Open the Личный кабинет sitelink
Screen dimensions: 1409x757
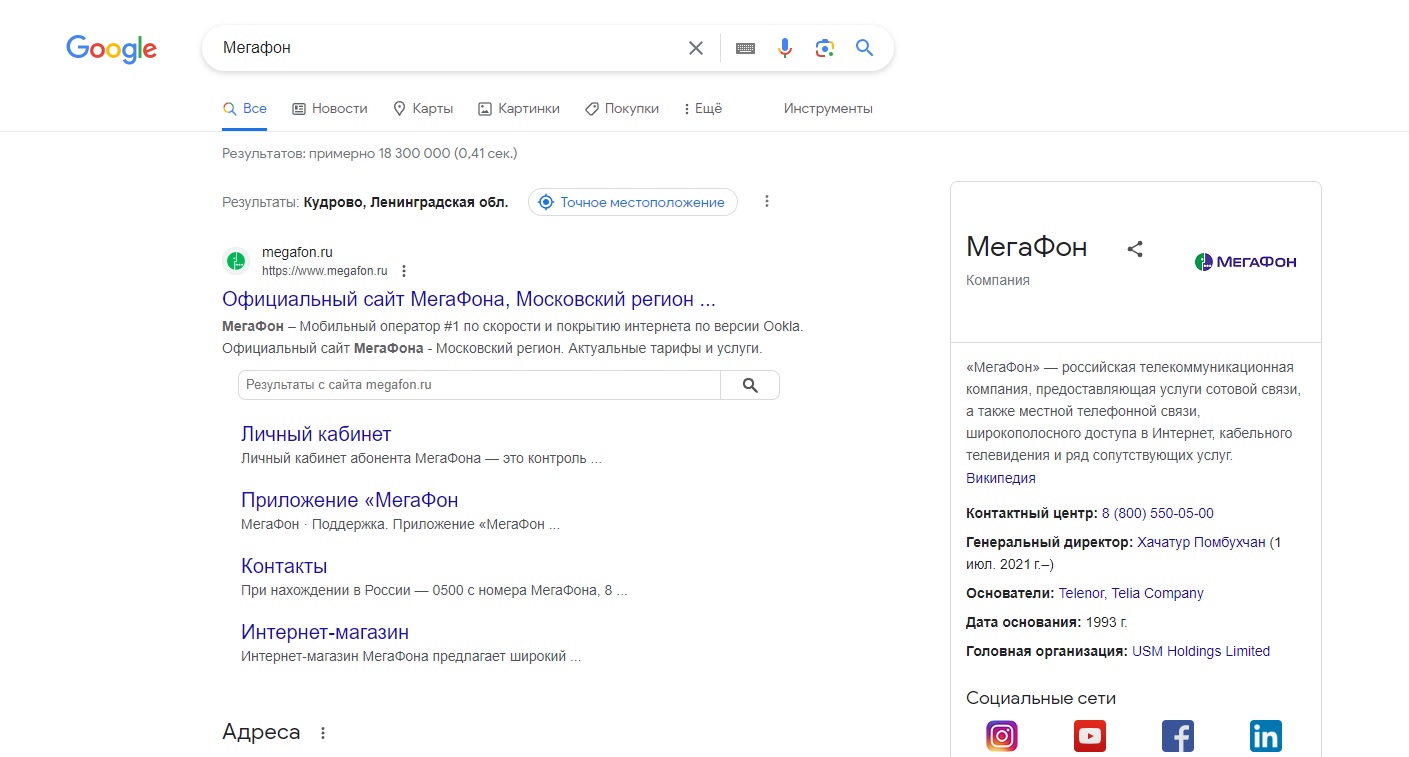(316, 434)
